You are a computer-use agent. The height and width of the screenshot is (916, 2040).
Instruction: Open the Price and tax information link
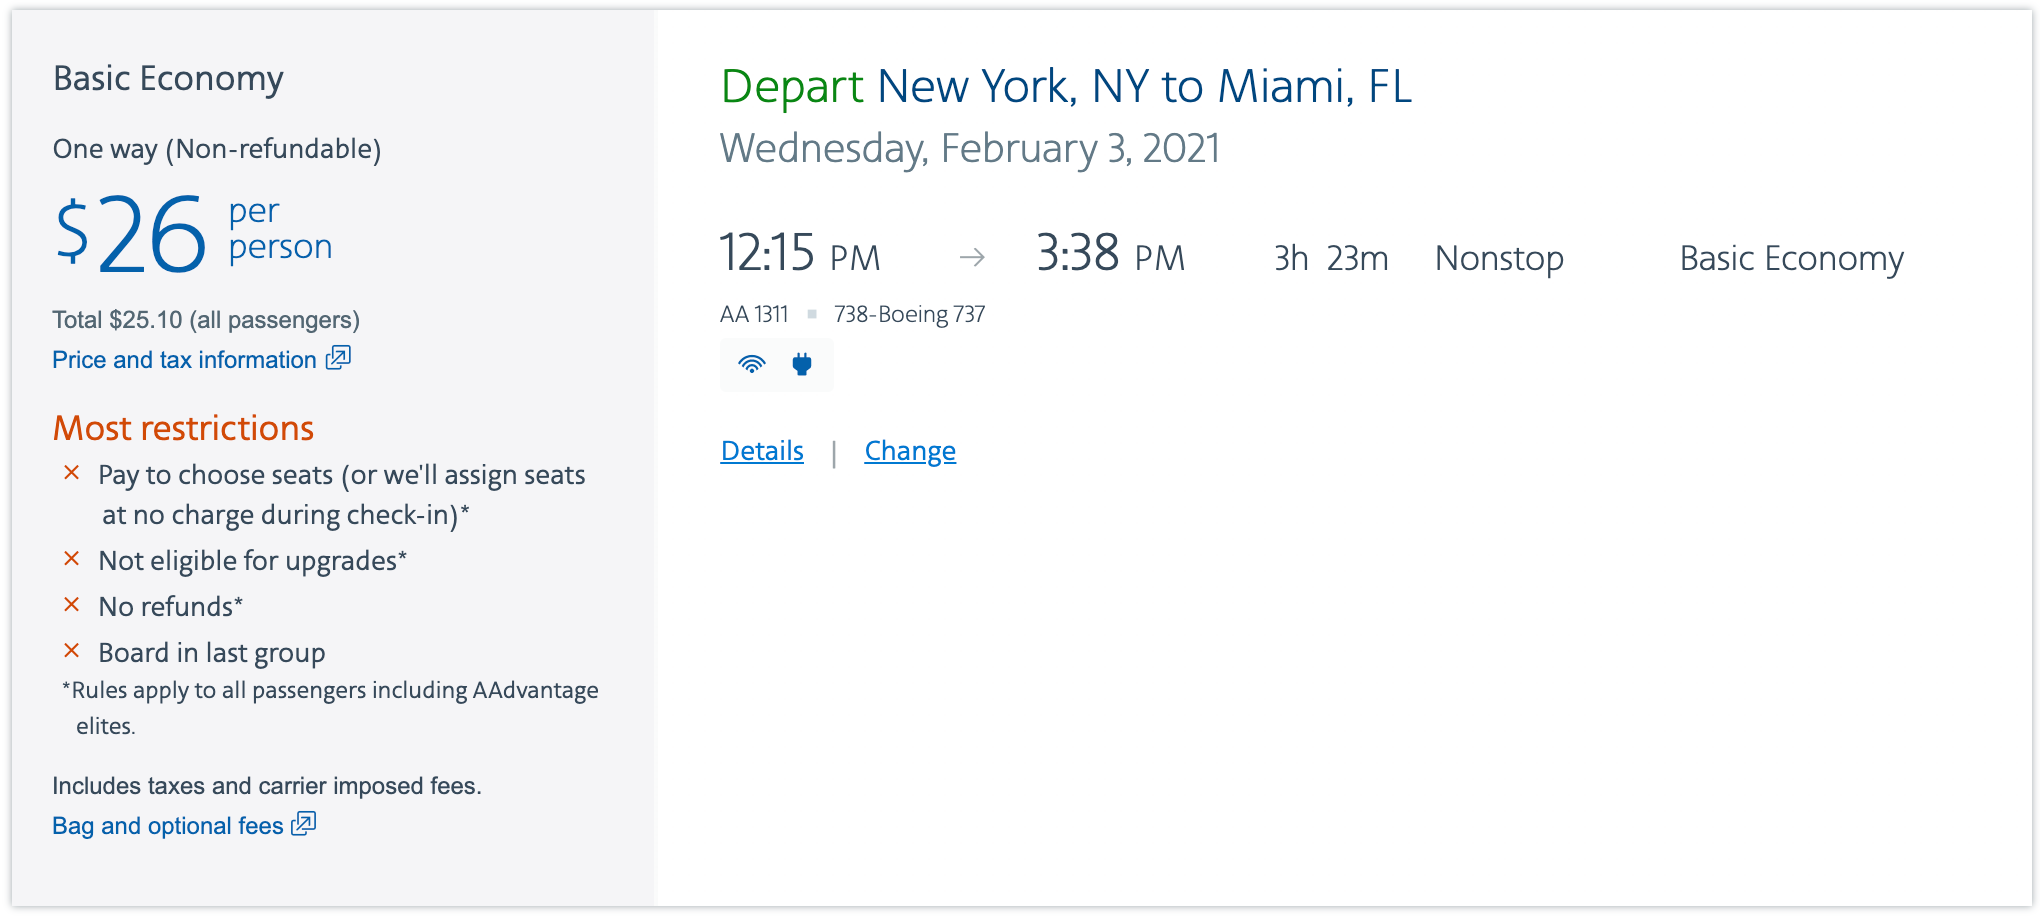click(x=184, y=360)
